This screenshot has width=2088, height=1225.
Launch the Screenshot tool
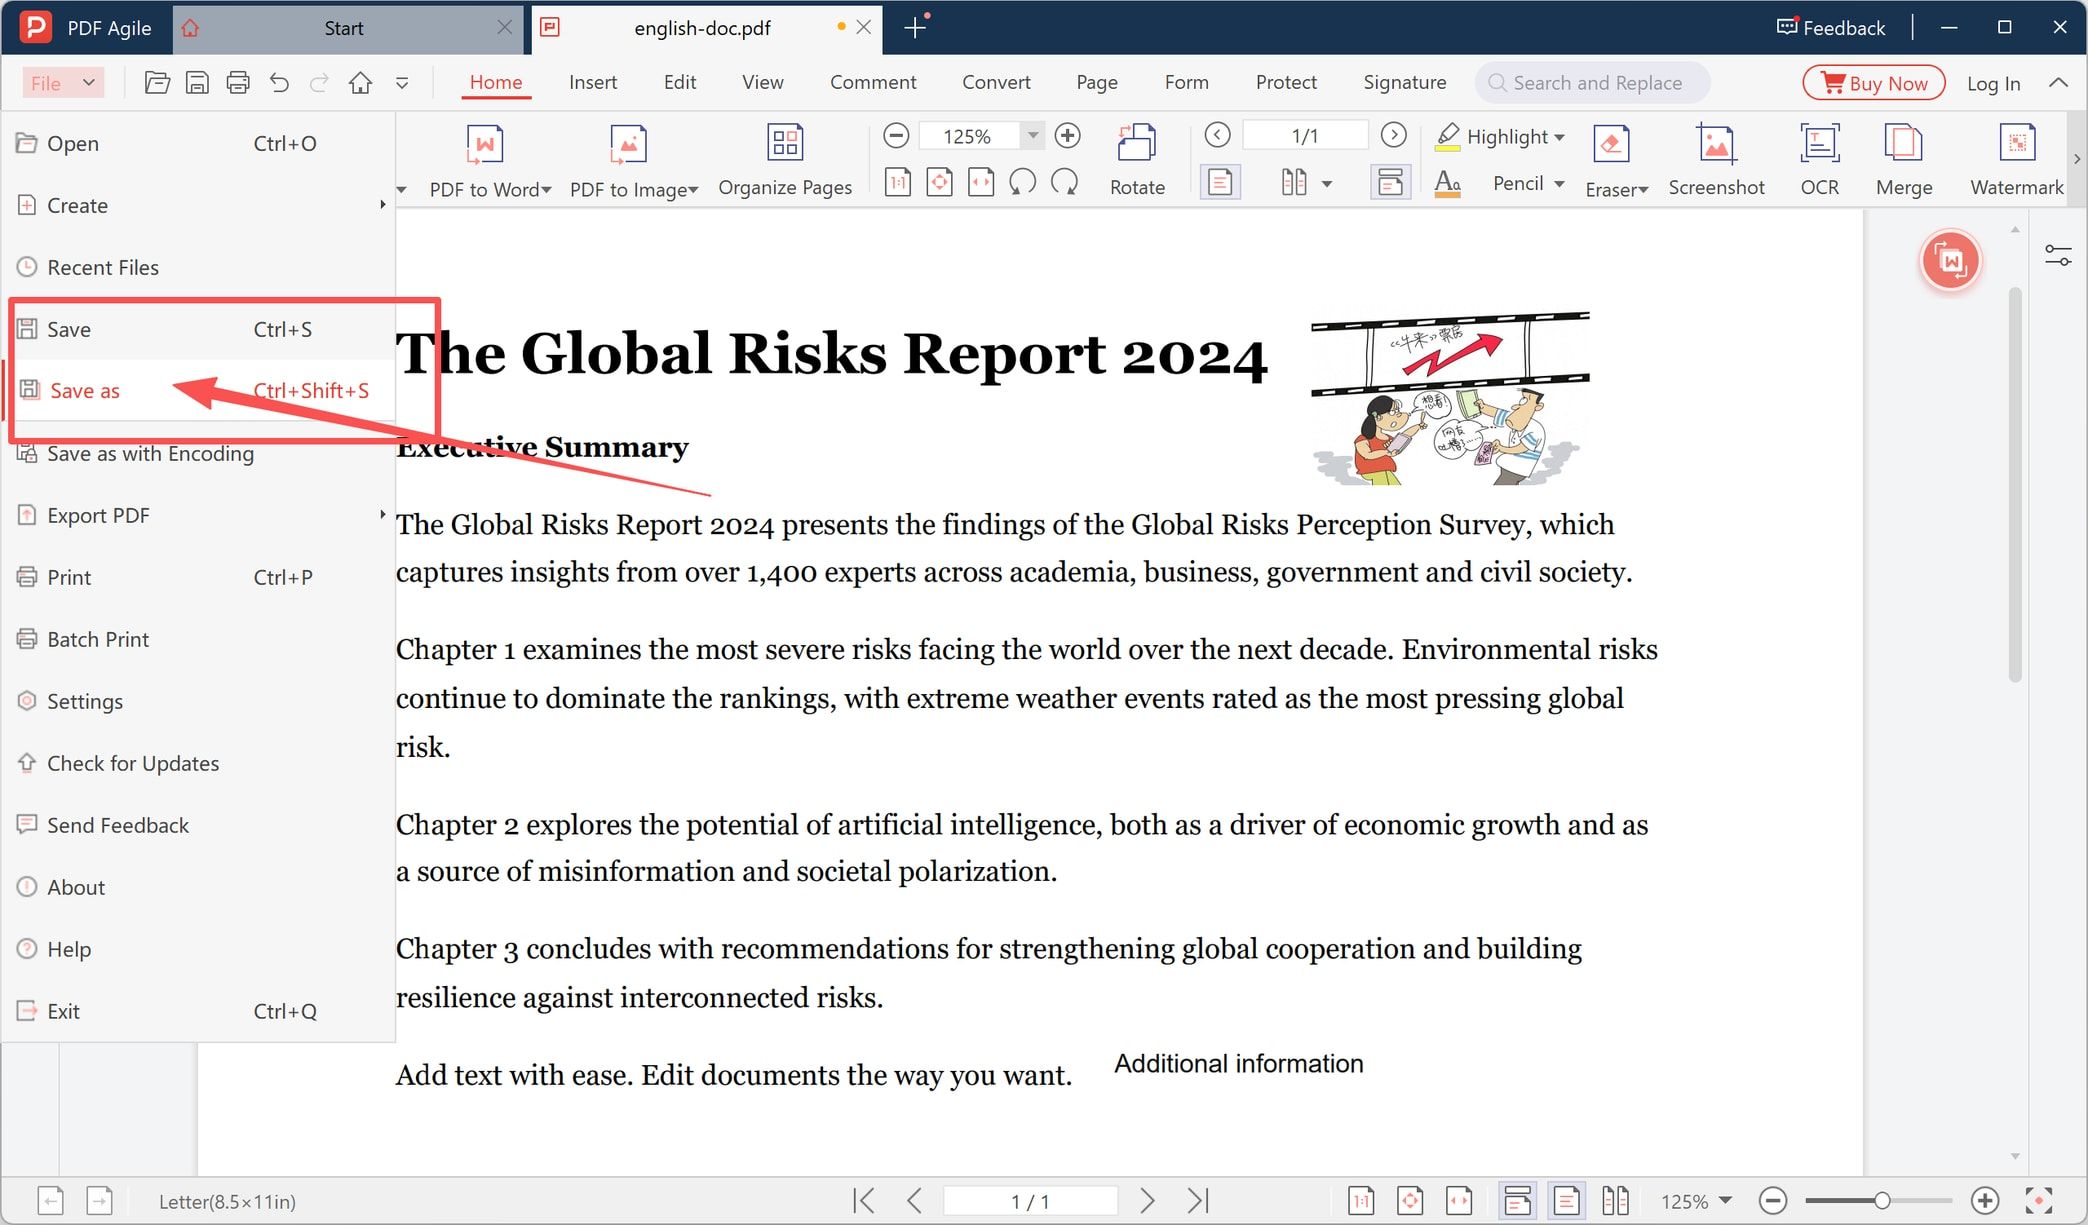click(x=1716, y=160)
